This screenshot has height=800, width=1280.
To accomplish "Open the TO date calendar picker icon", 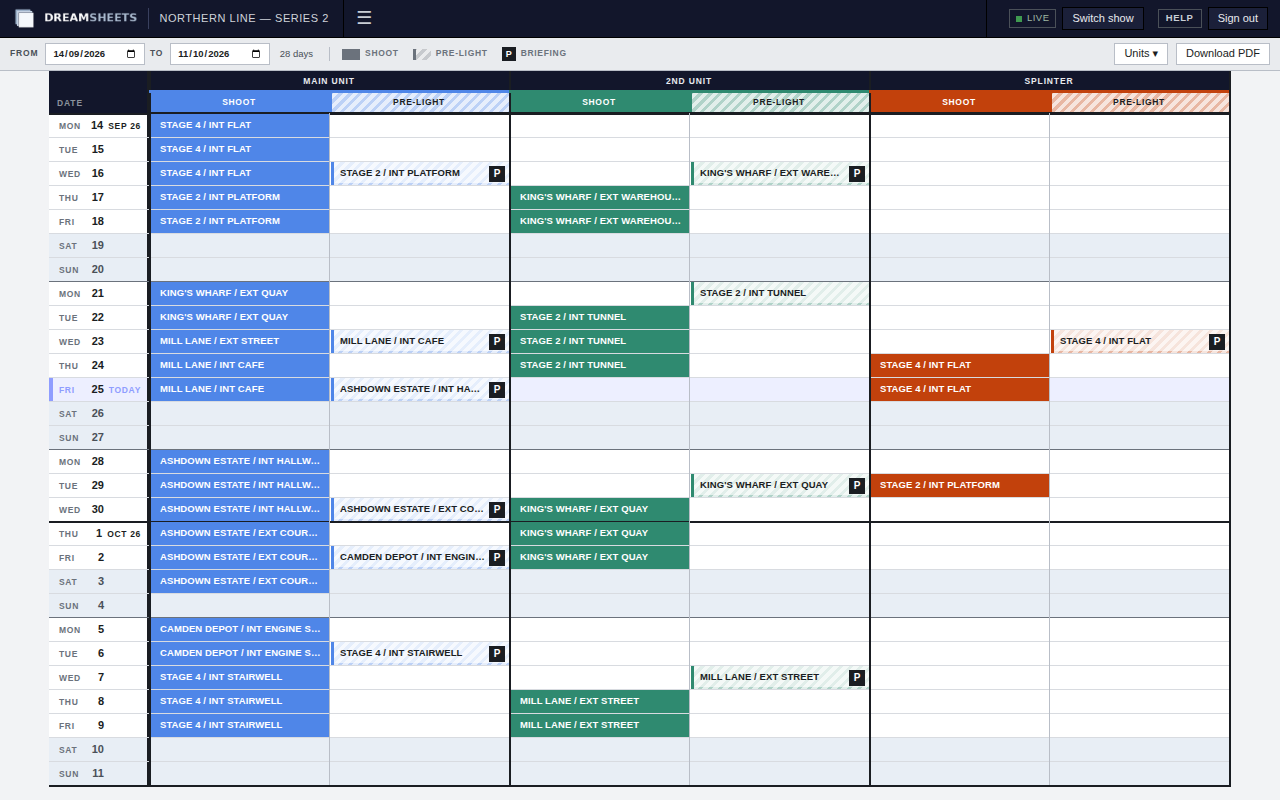I will pos(258,54).
